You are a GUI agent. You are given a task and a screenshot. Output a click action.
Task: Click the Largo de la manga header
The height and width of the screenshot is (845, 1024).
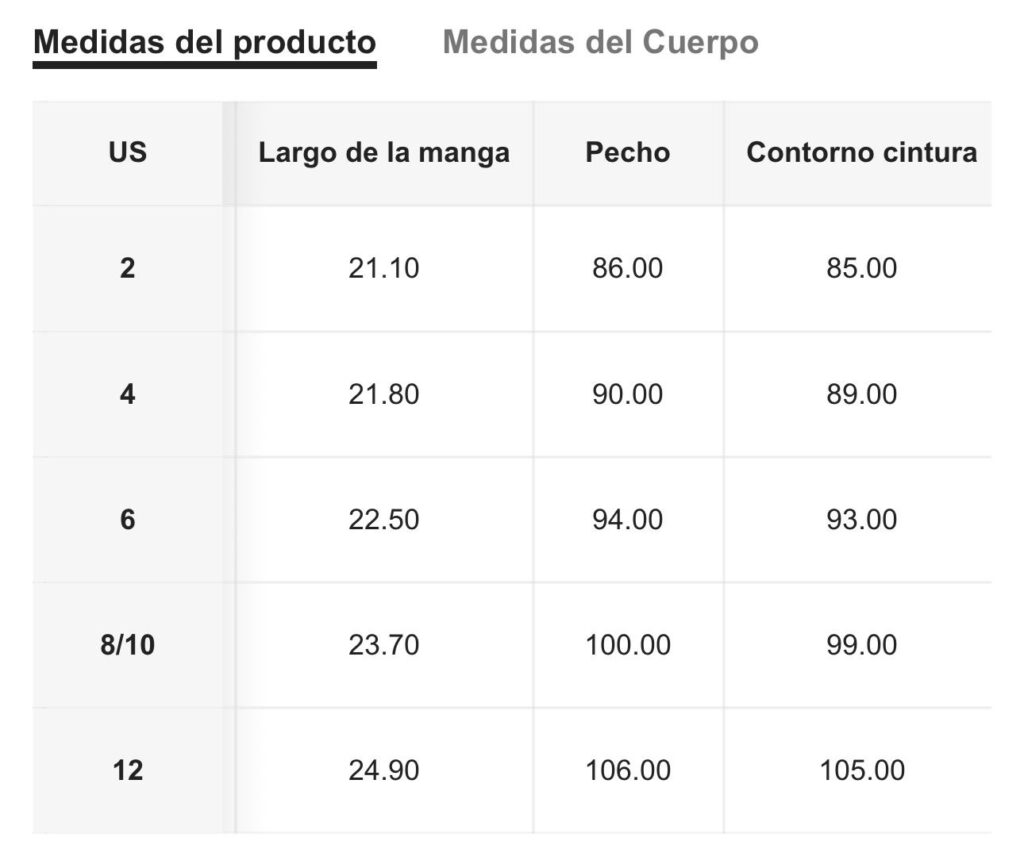click(x=384, y=153)
